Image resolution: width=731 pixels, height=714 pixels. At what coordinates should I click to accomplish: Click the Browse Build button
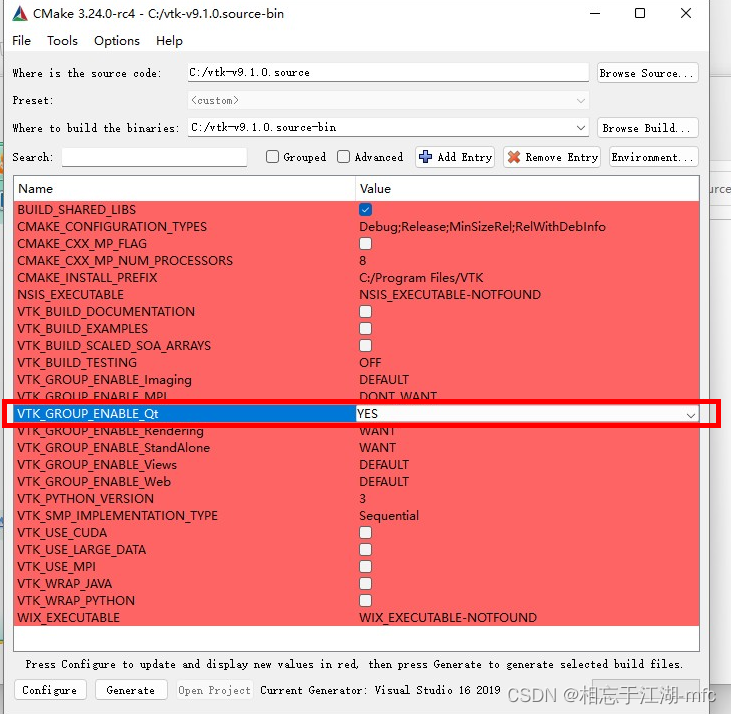point(648,128)
